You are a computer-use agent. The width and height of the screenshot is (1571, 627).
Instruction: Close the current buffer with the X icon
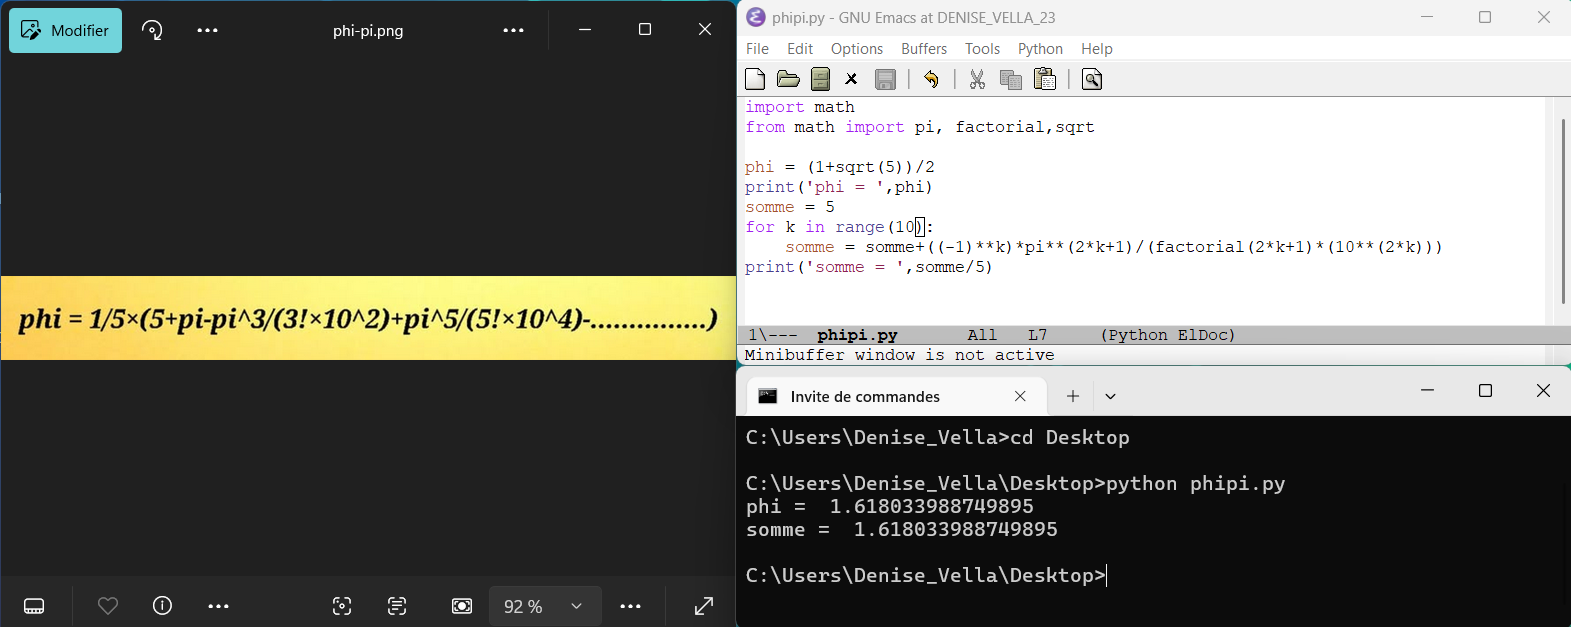tap(852, 79)
